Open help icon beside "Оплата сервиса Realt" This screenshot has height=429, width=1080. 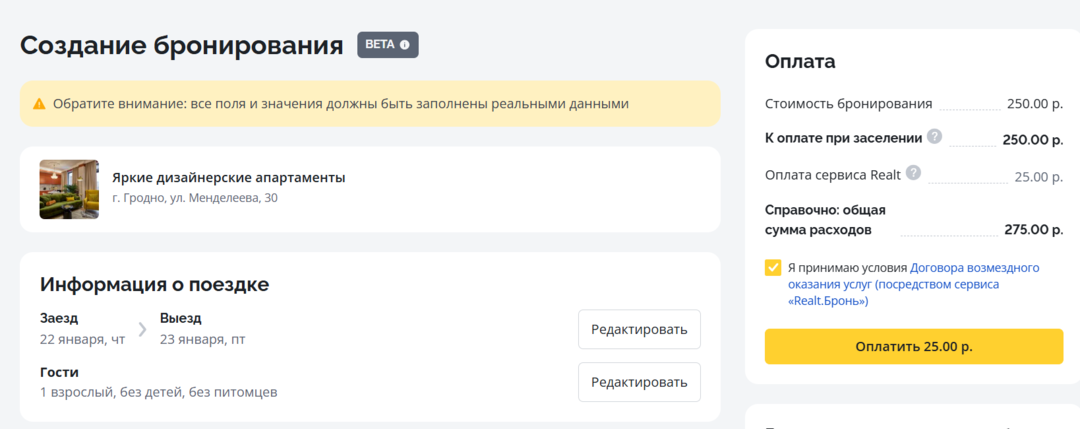(x=912, y=174)
